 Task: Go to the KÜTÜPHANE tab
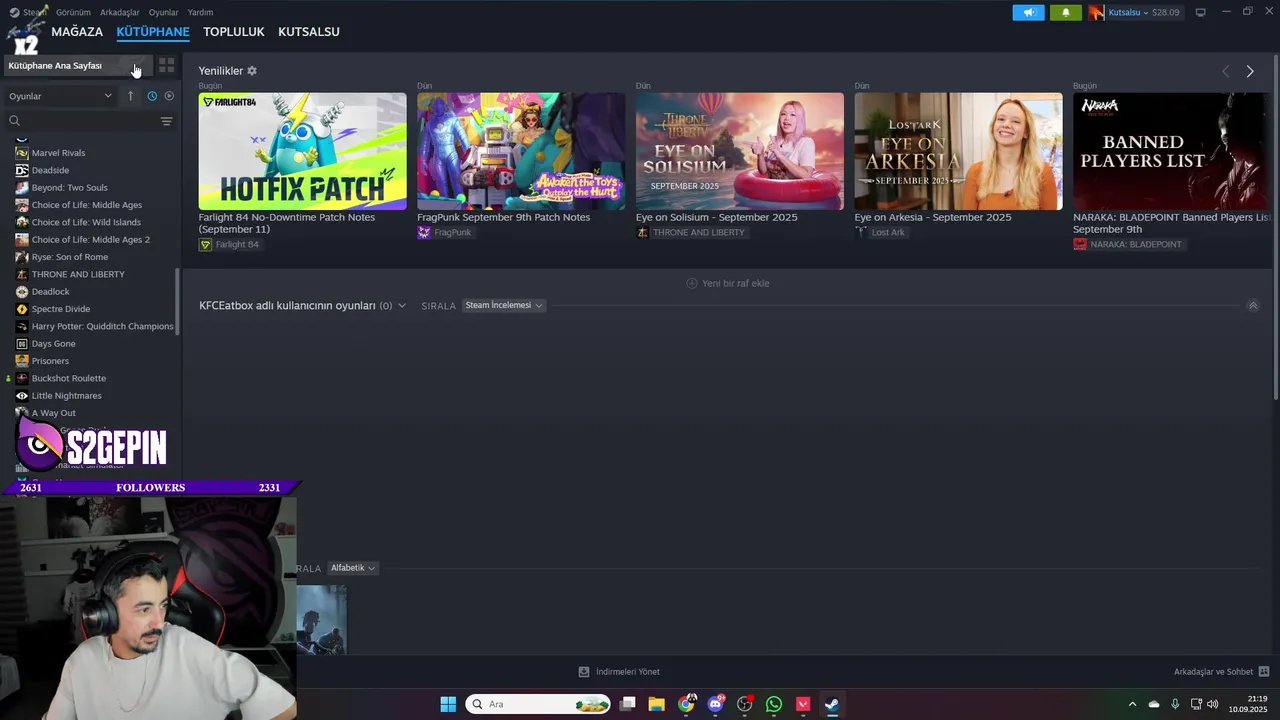pos(153,32)
